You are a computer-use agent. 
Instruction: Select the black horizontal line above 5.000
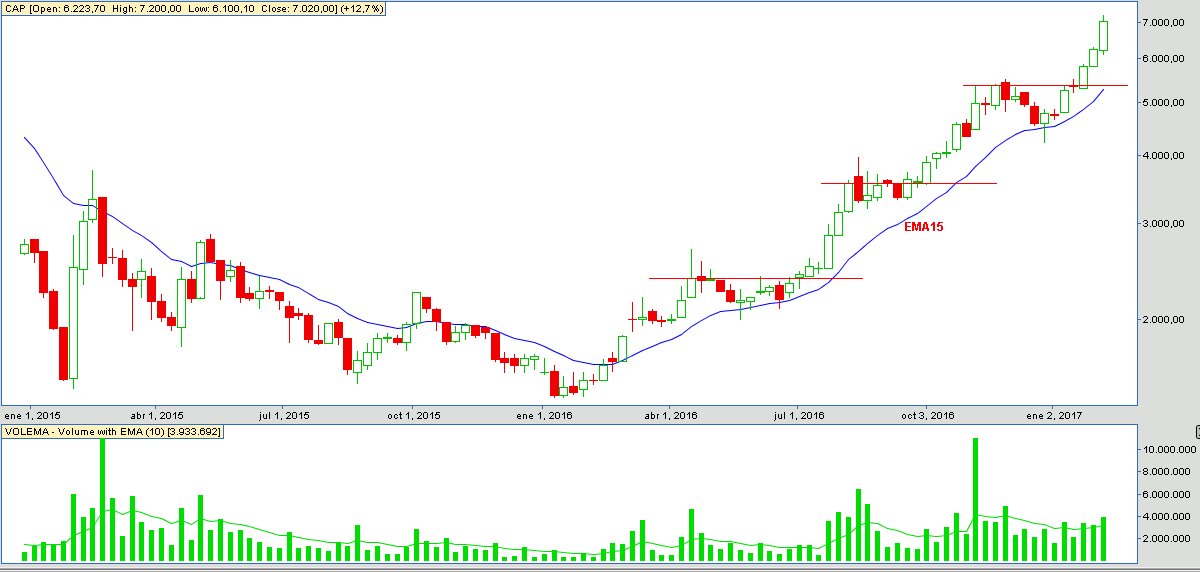tap(1045, 85)
